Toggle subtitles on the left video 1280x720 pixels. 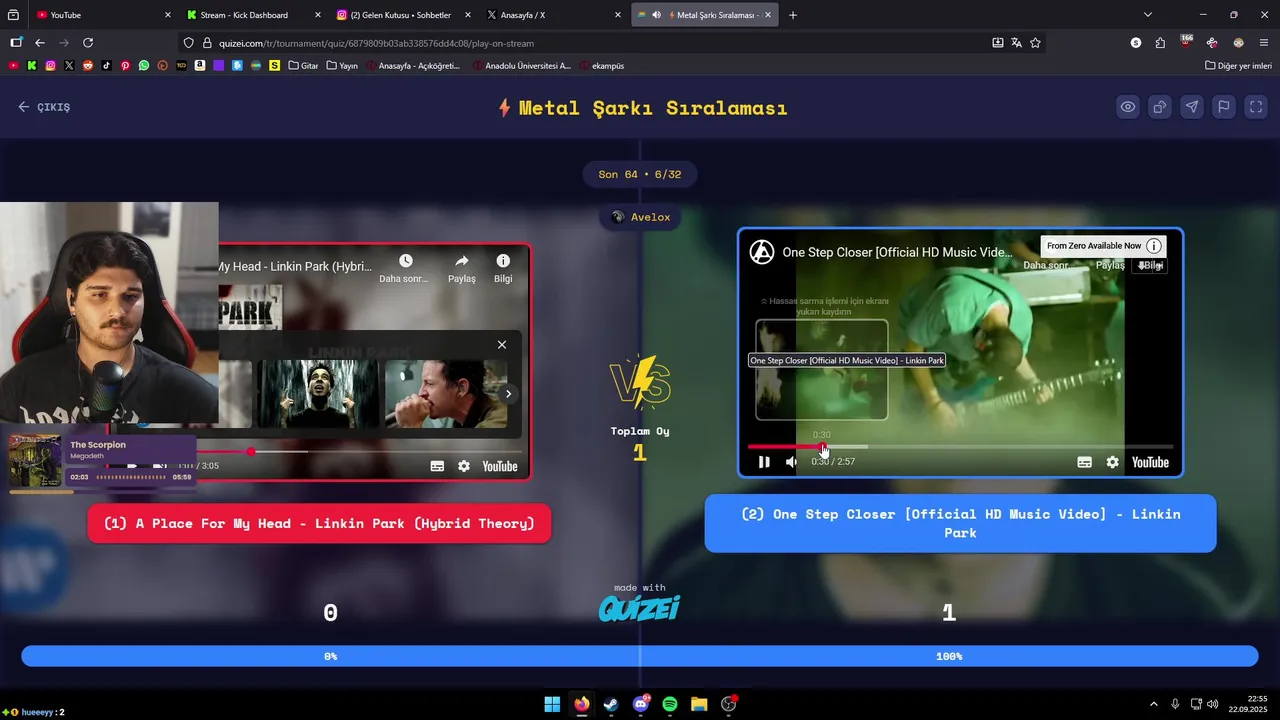[x=437, y=466]
